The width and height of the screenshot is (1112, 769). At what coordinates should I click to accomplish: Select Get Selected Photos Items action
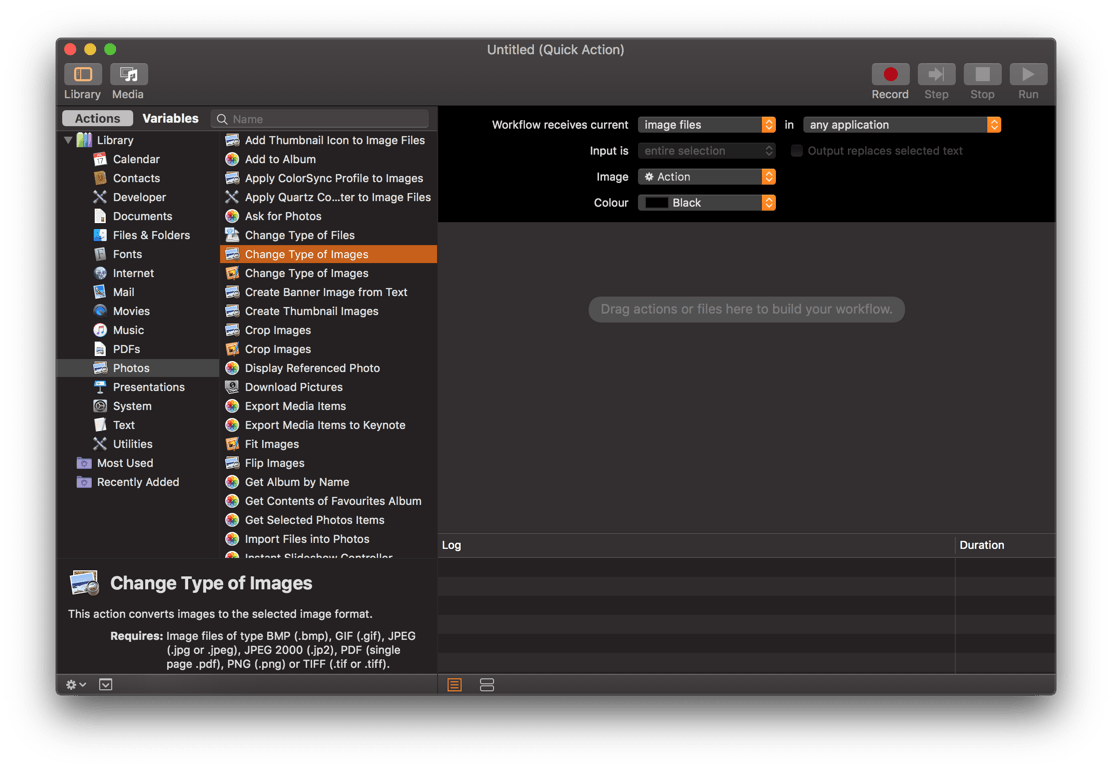[328, 520]
